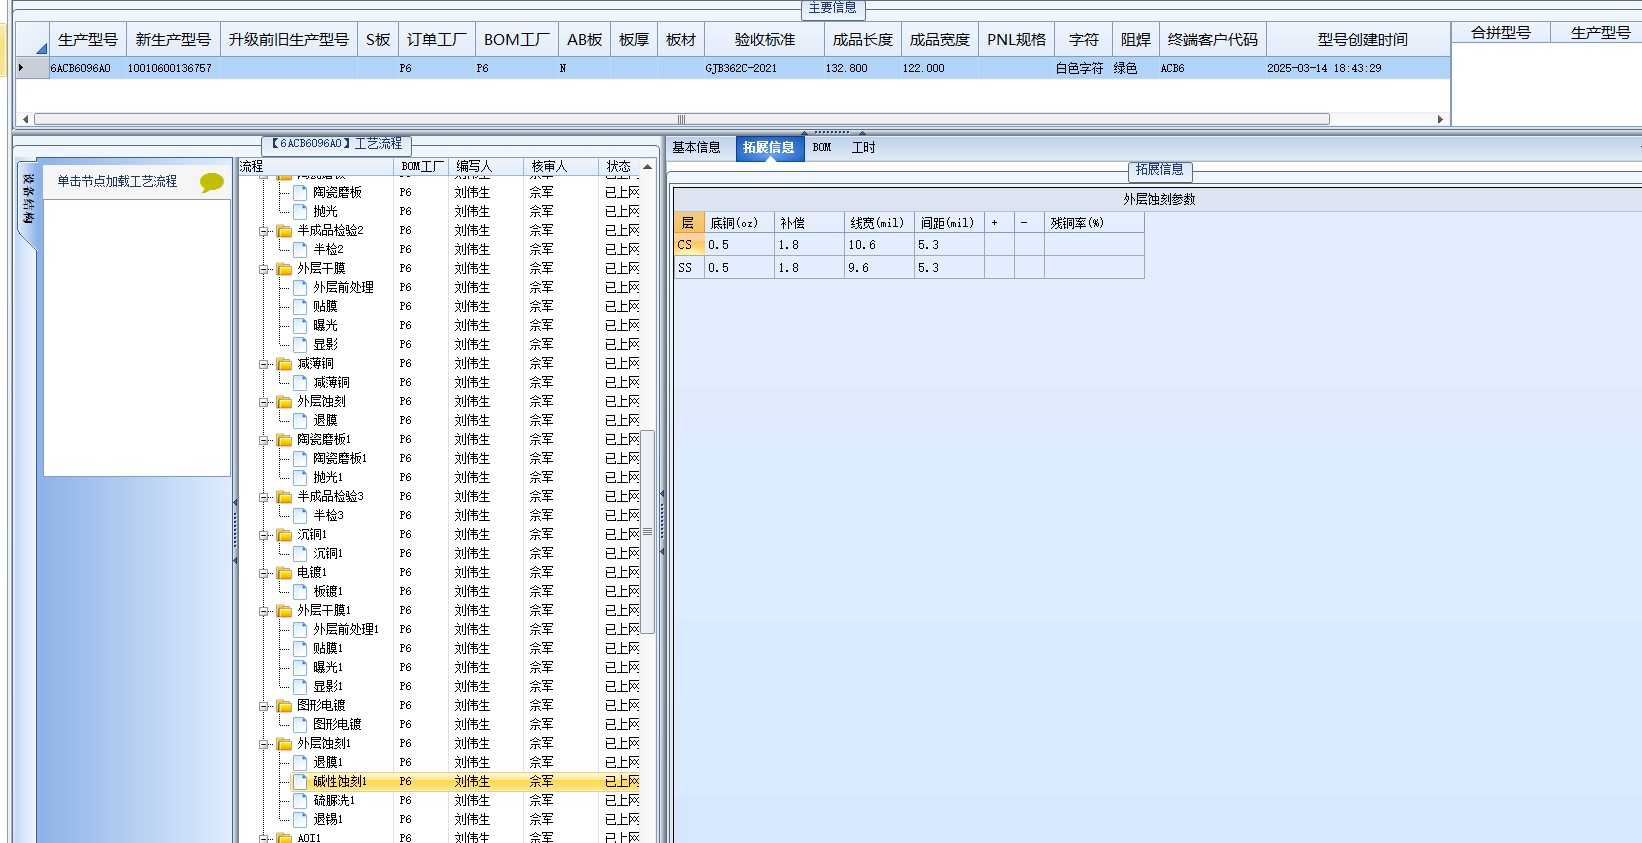Click folder icon of 外层干膜 node
The image size is (1642, 843).
pos(284,268)
